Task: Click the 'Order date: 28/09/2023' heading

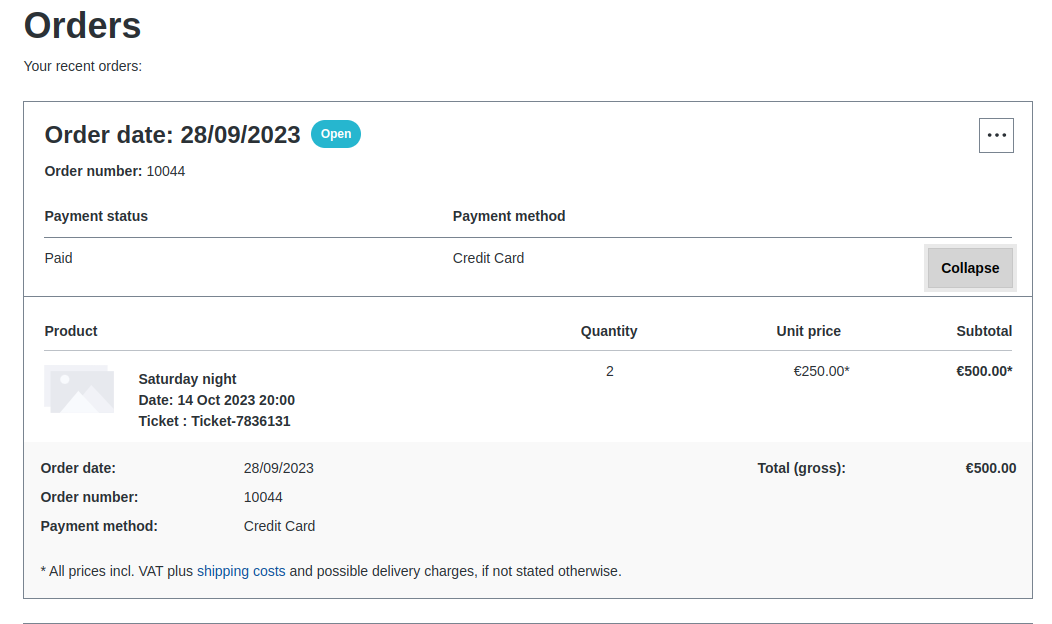Action: coord(172,135)
